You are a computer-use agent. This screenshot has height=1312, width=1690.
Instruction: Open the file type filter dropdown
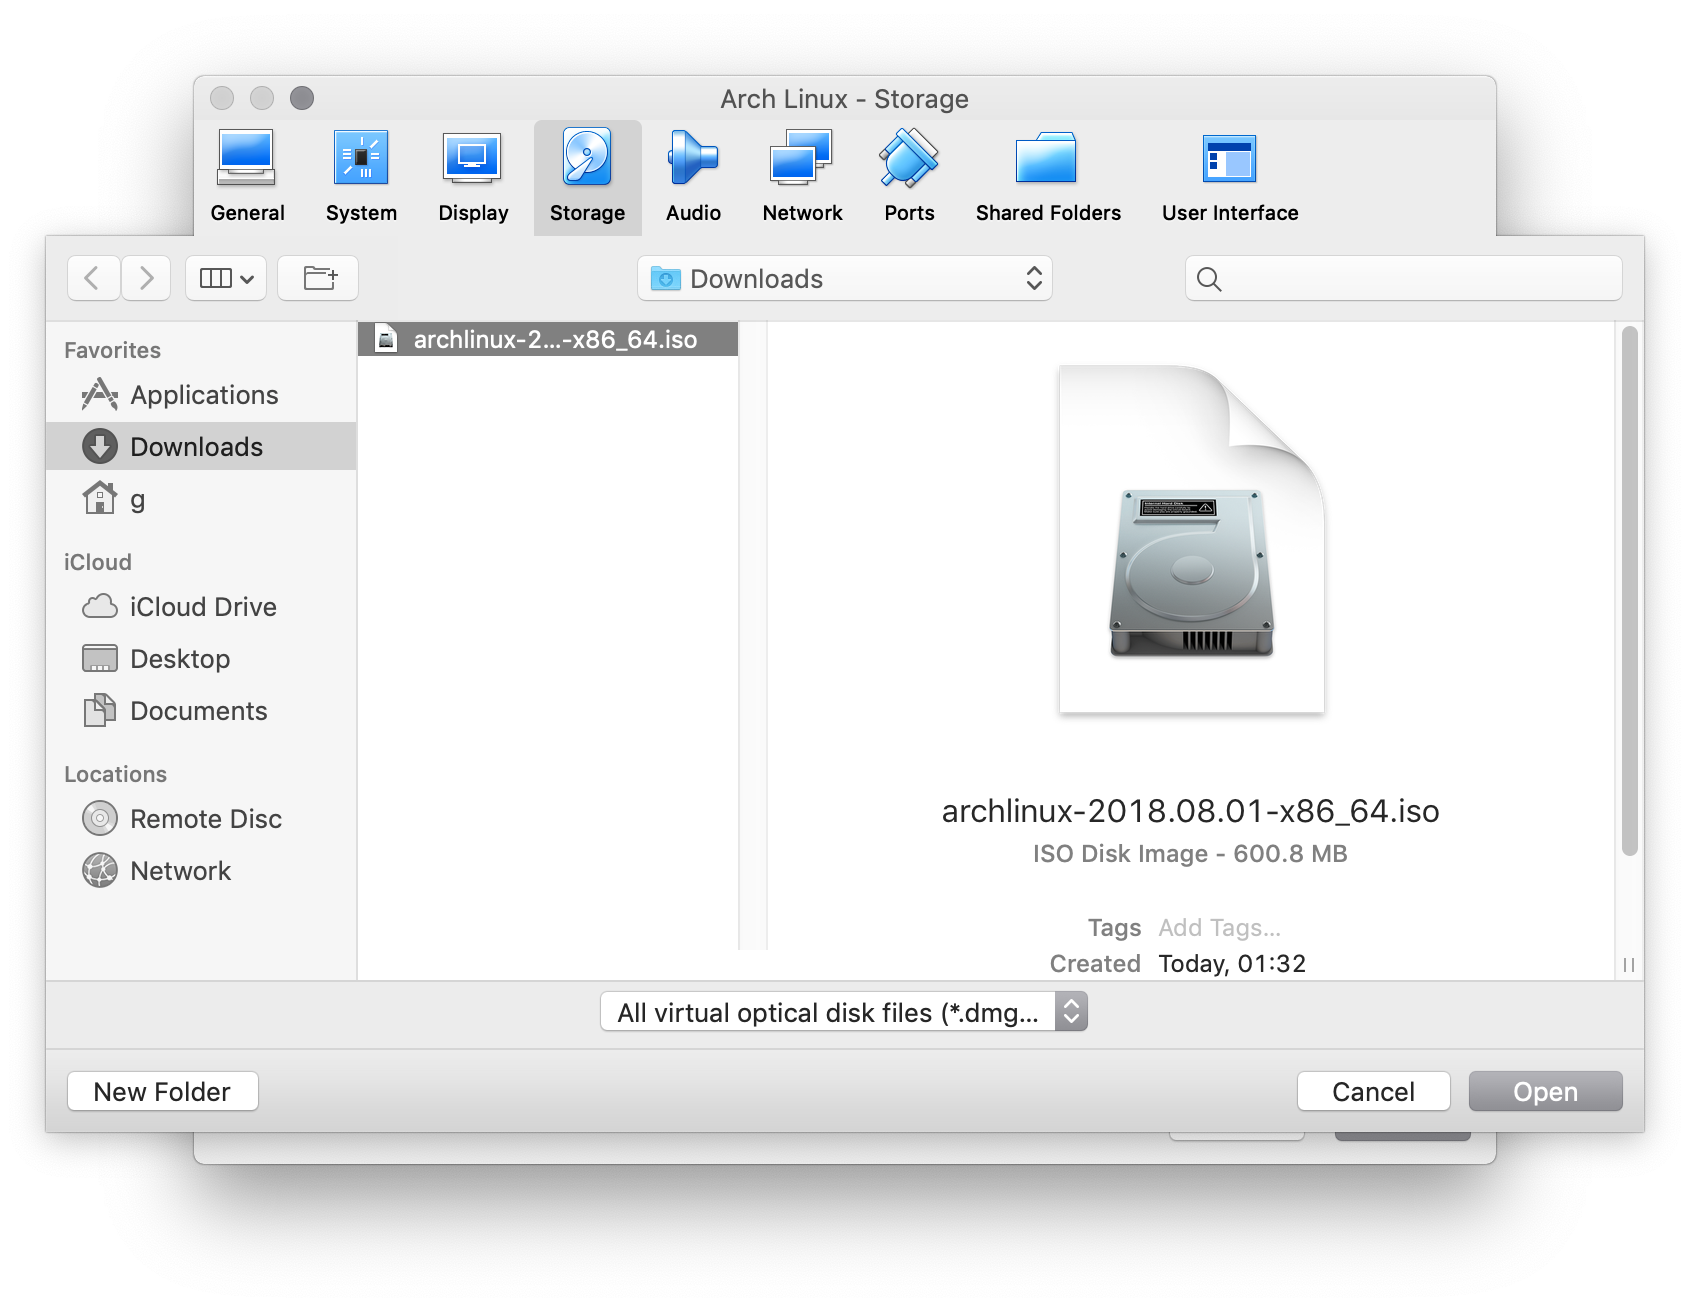click(x=844, y=1012)
